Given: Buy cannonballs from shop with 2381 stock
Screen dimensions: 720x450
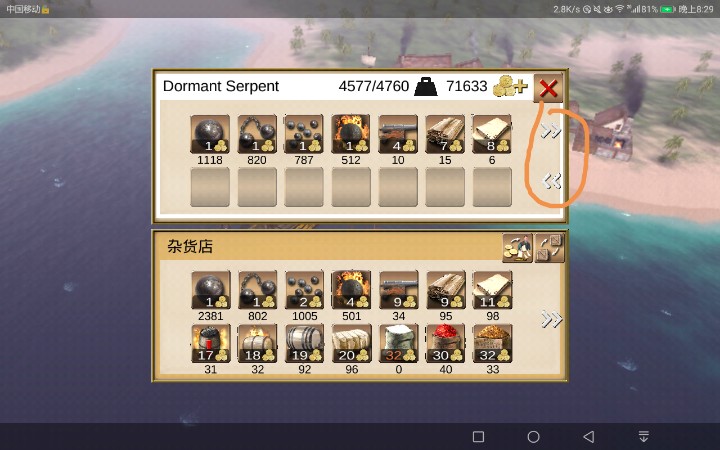Looking at the screenshot, I should pyautogui.click(x=211, y=290).
